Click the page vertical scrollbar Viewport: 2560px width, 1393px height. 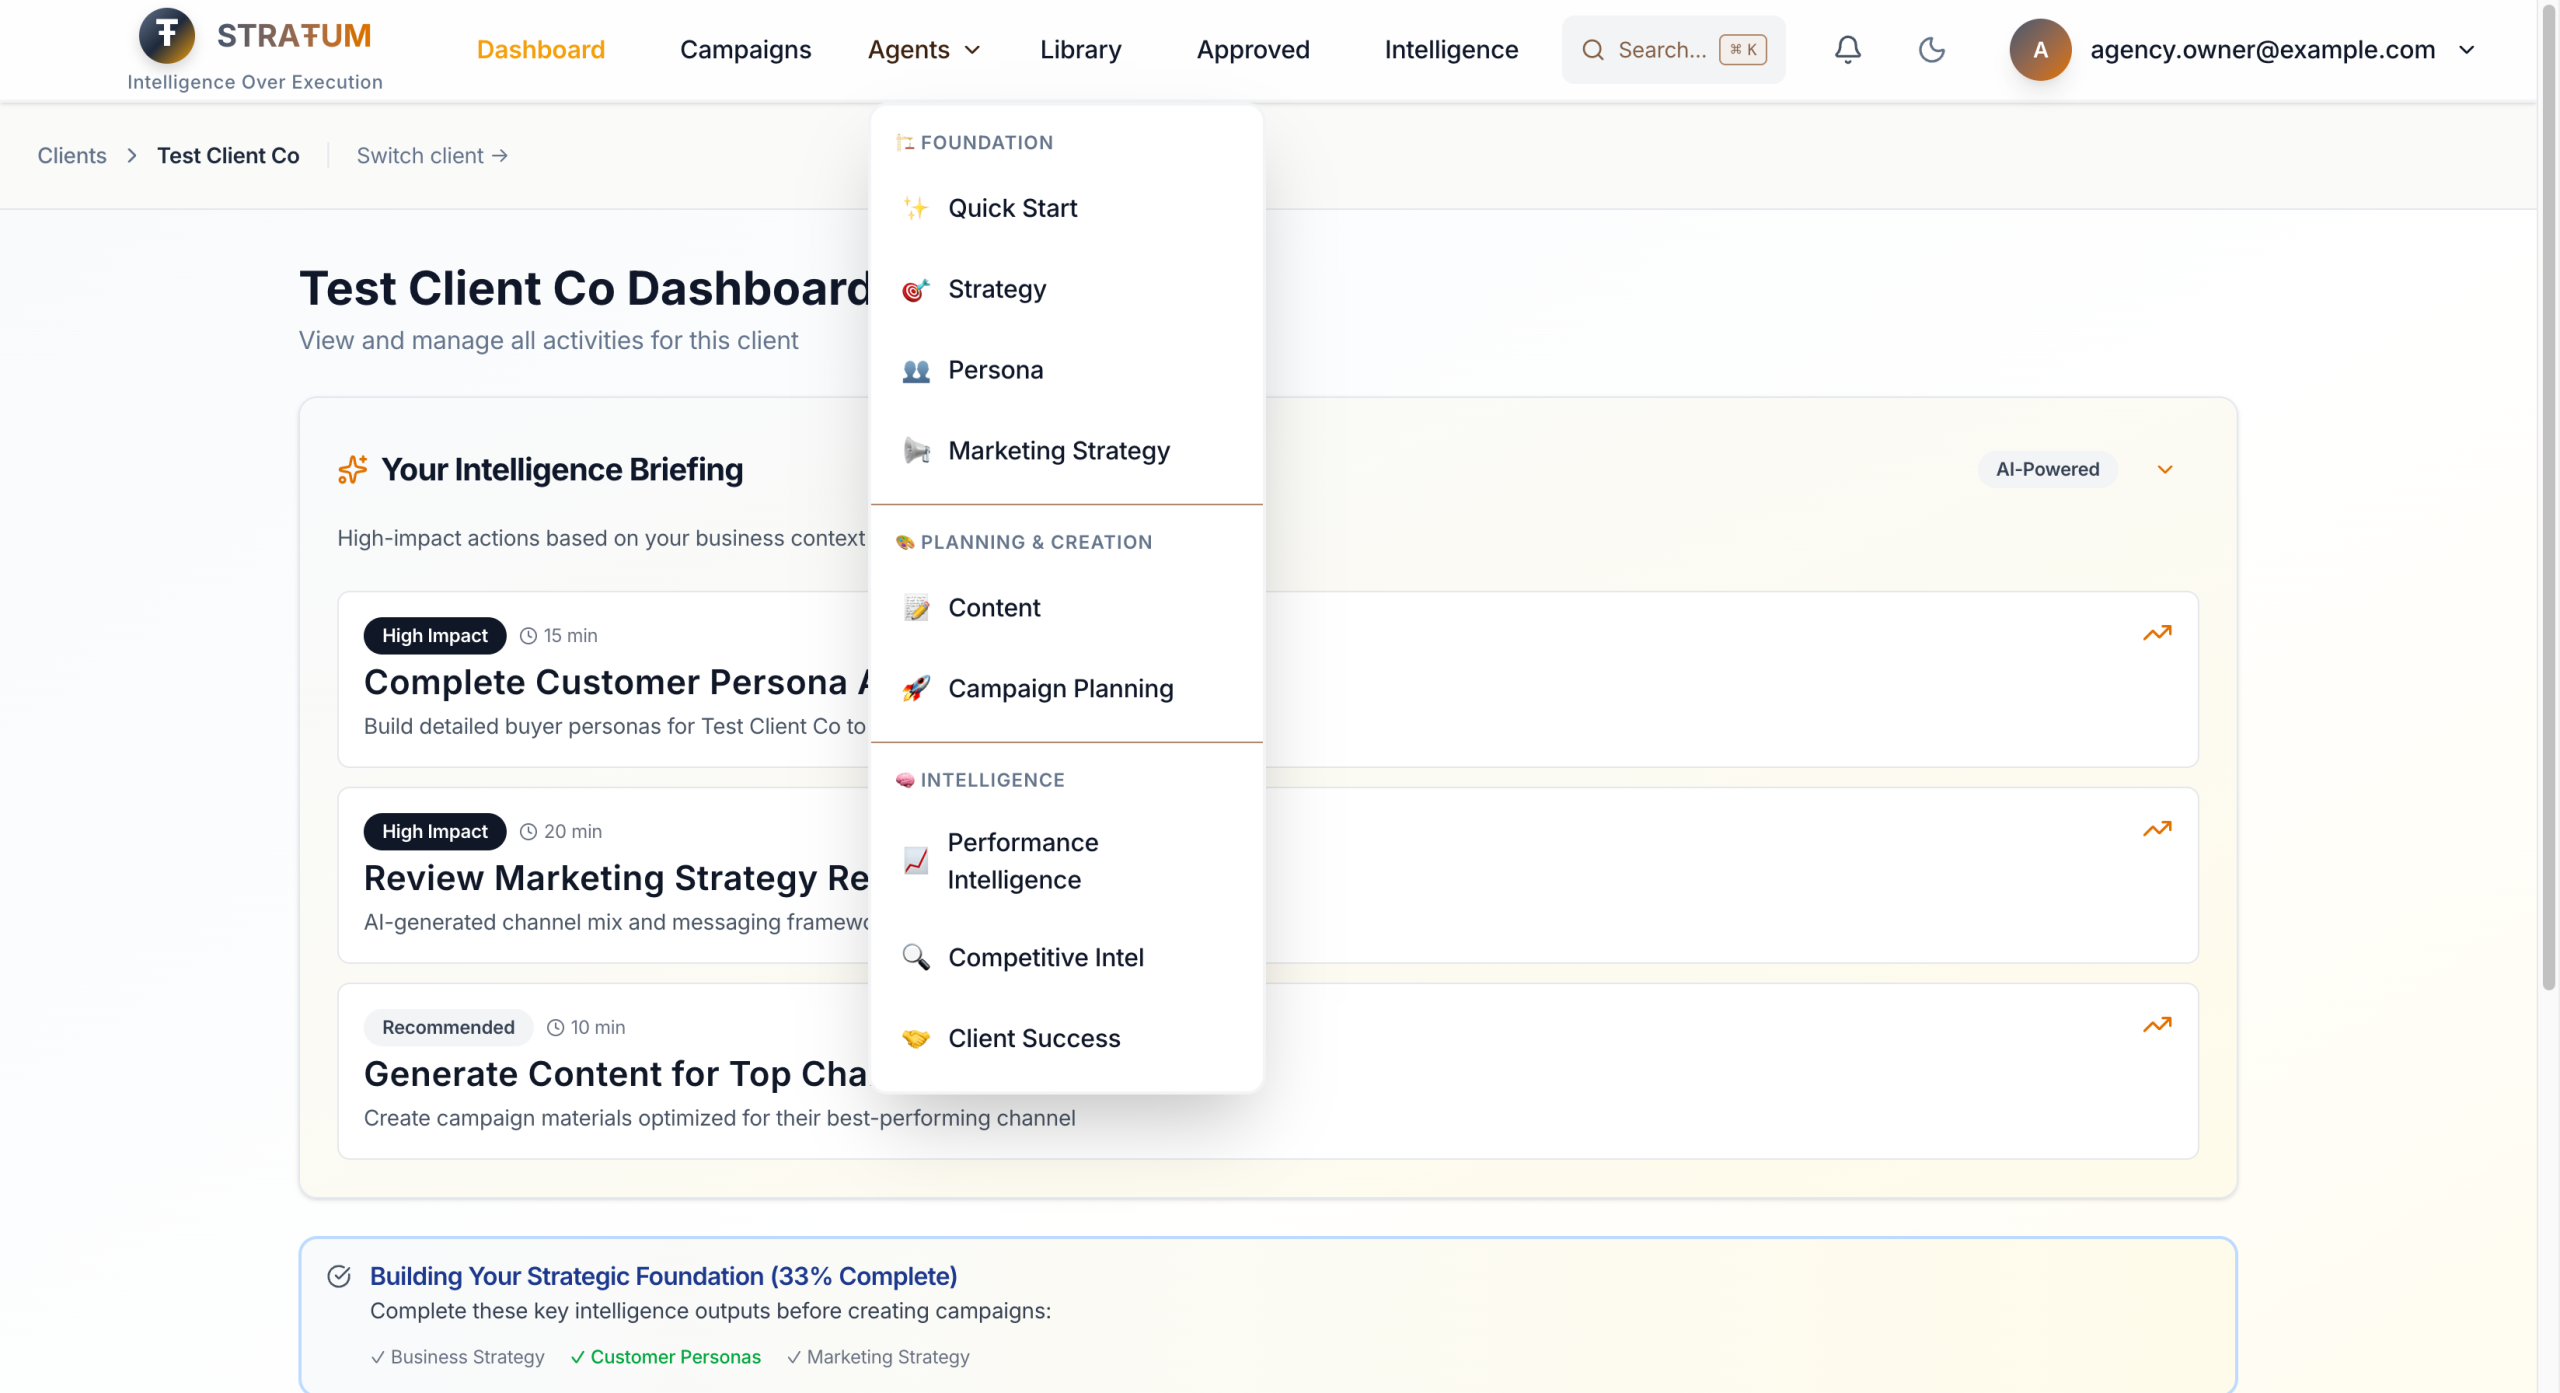coord(2548,500)
